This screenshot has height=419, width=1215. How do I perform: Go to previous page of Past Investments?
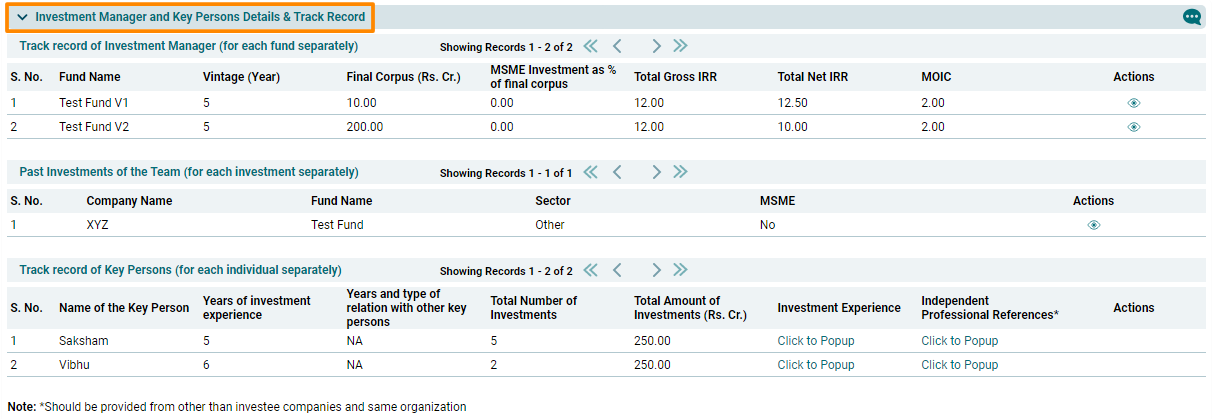point(617,172)
